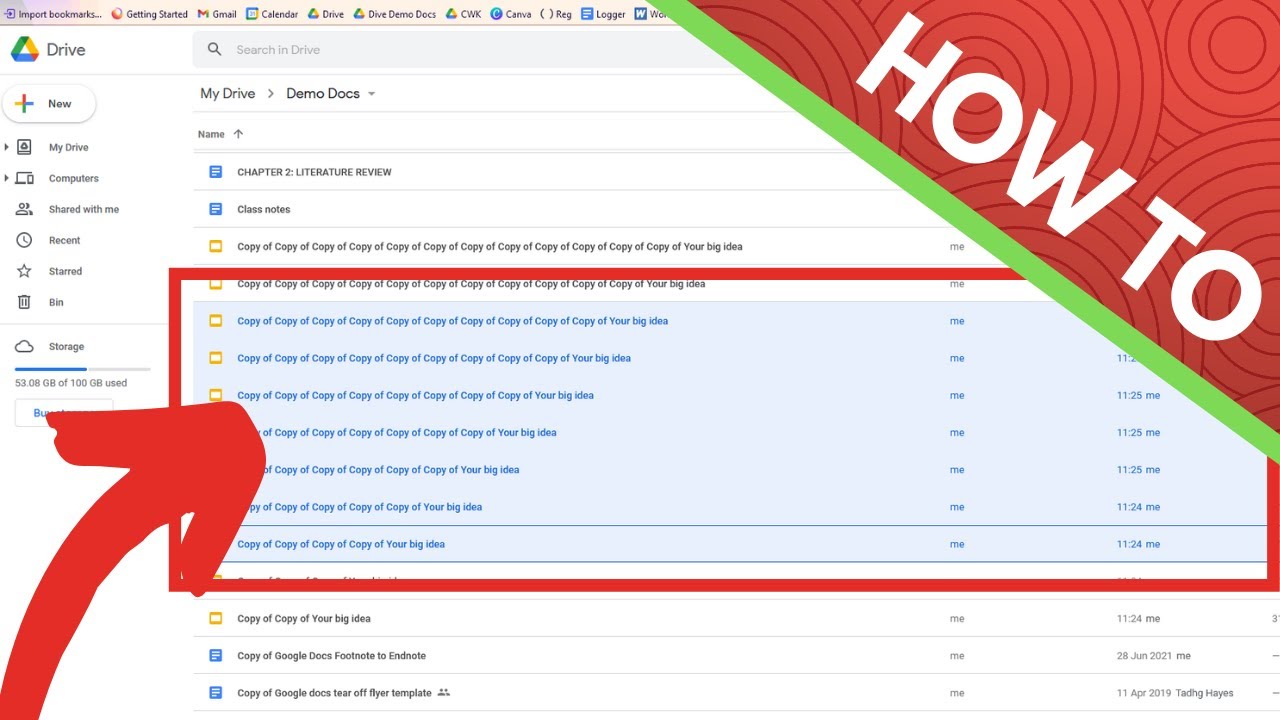
Task: Open the CWK bookmark
Action: [x=463, y=14]
